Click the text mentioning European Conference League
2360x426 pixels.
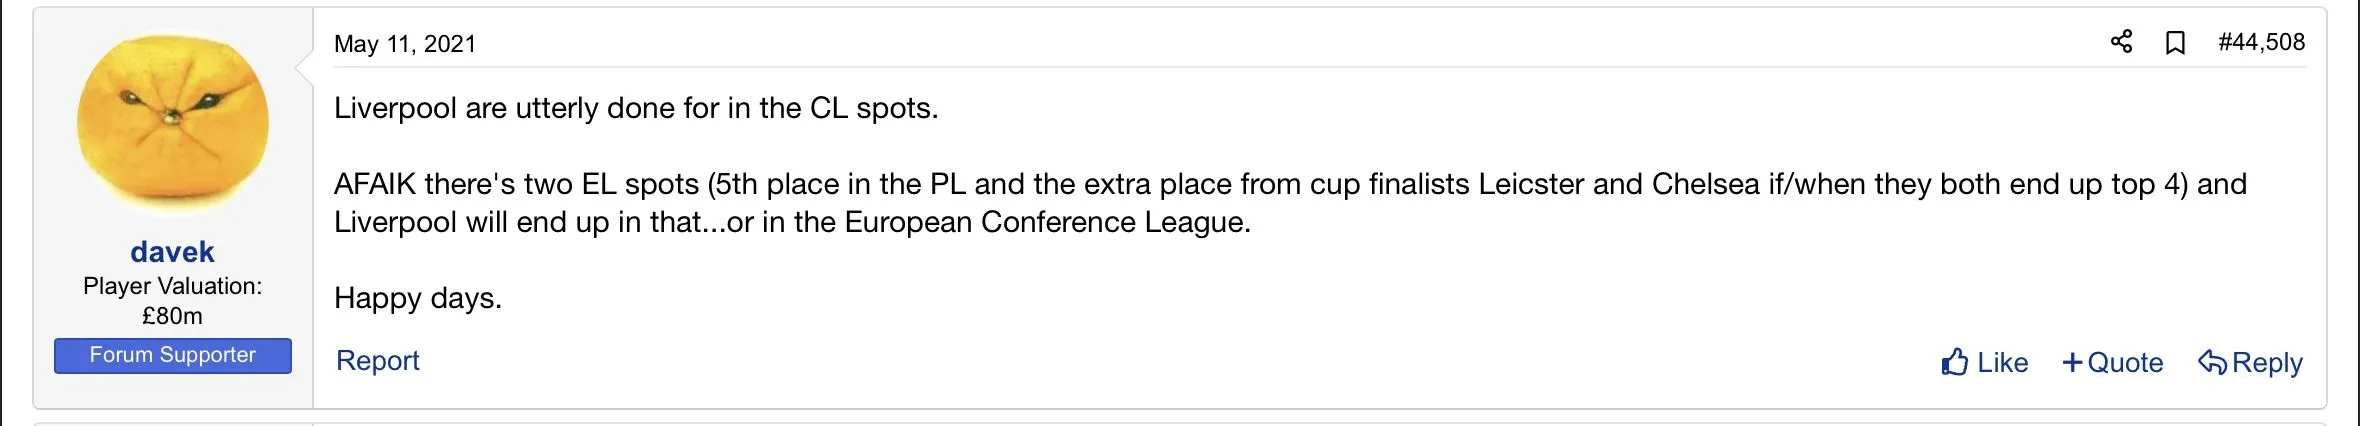(1047, 222)
